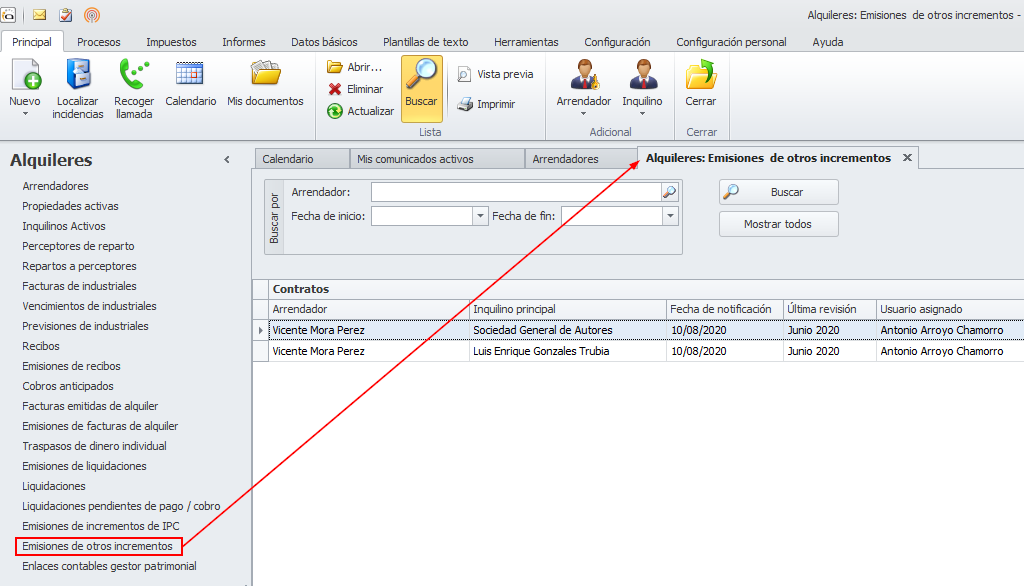Click Vista previa icon
The image size is (1024, 586).
(x=464, y=74)
